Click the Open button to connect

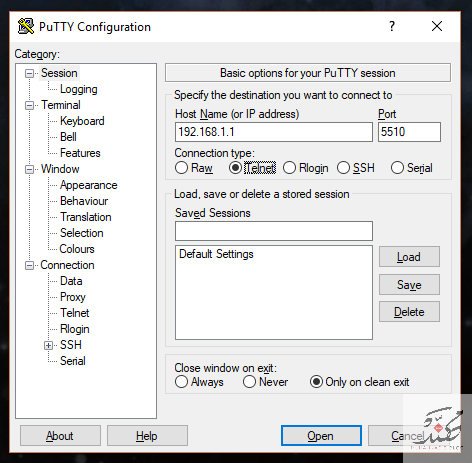(x=321, y=435)
